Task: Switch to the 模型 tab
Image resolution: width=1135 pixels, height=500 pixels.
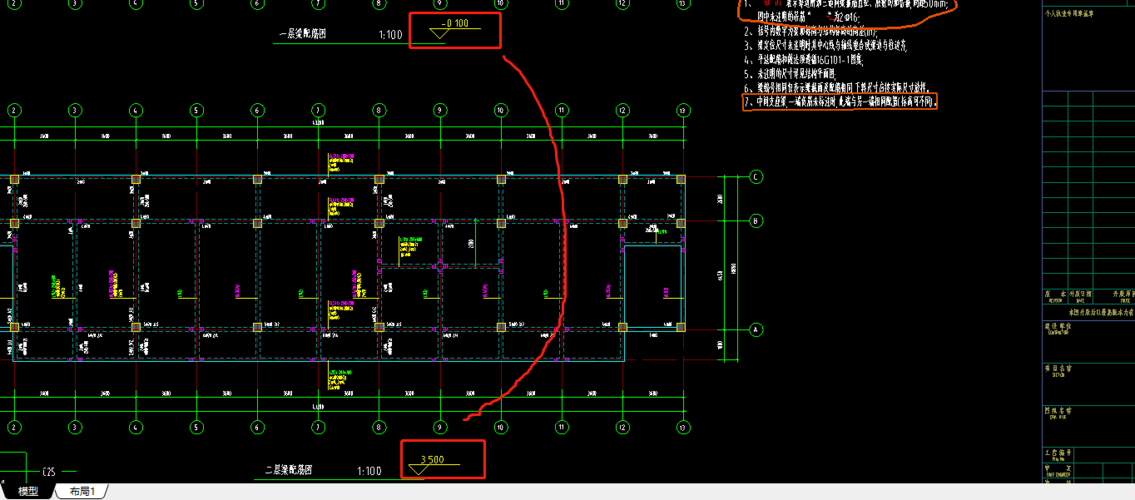Action: point(28,492)
